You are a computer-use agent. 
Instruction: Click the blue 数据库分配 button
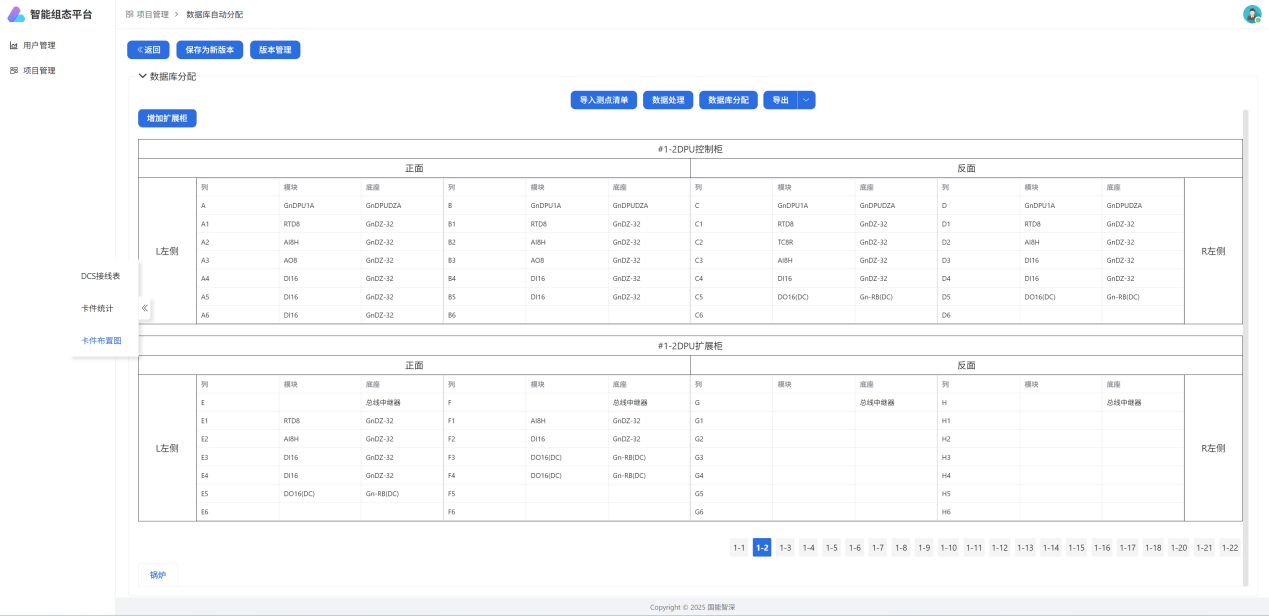click(x=728, y=100)
